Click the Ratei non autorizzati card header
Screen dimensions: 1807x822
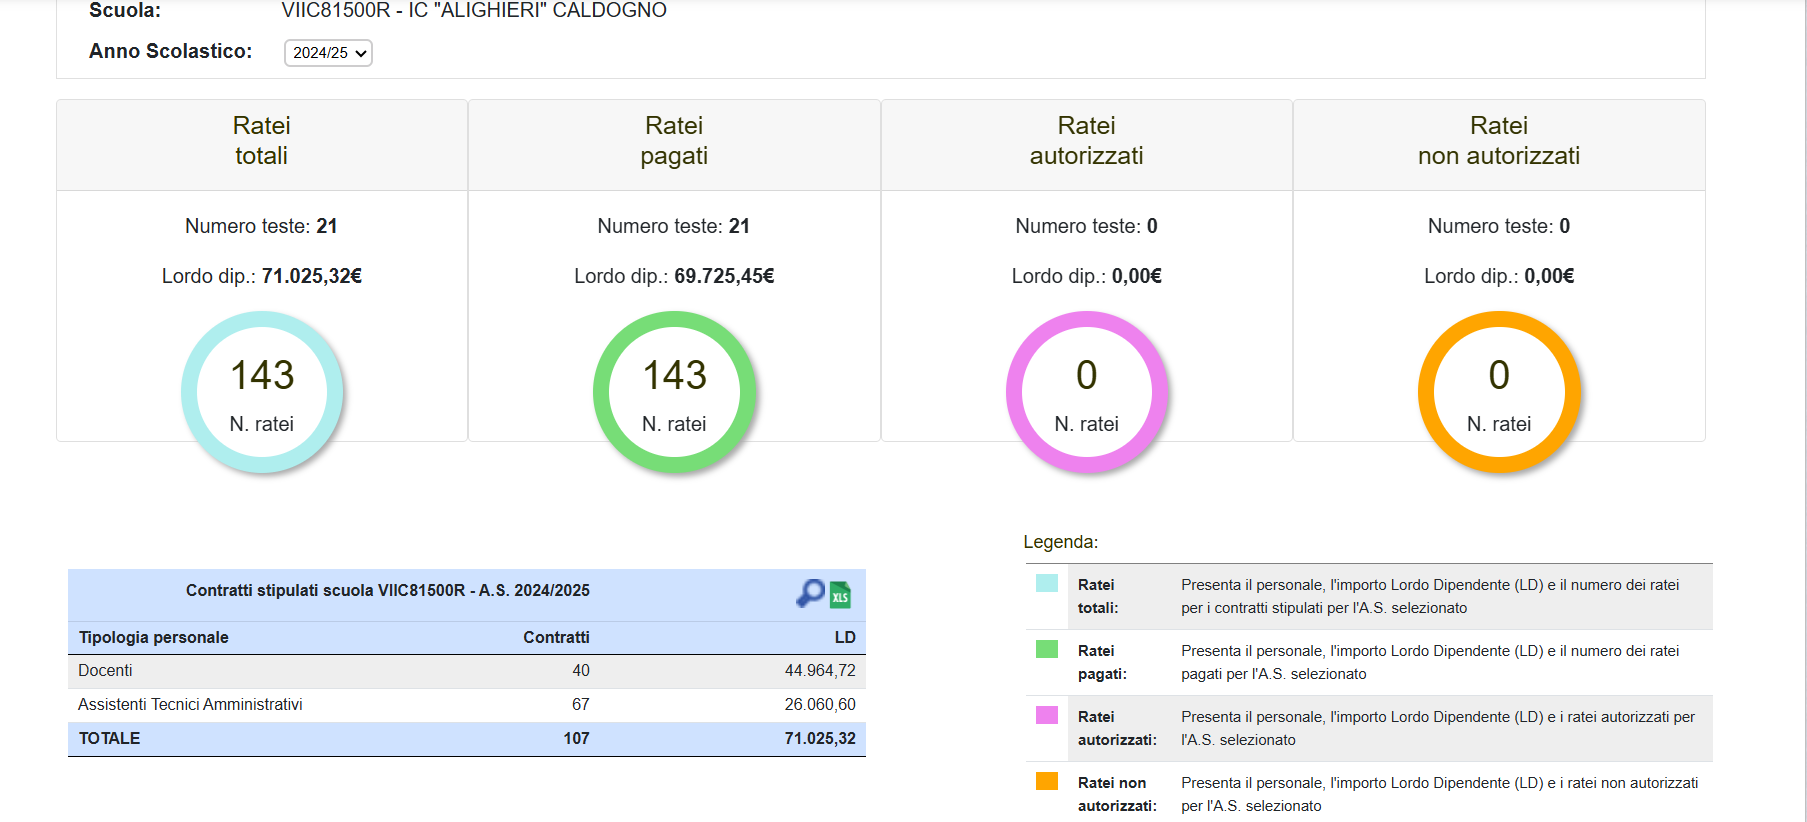click(1498, 141)
